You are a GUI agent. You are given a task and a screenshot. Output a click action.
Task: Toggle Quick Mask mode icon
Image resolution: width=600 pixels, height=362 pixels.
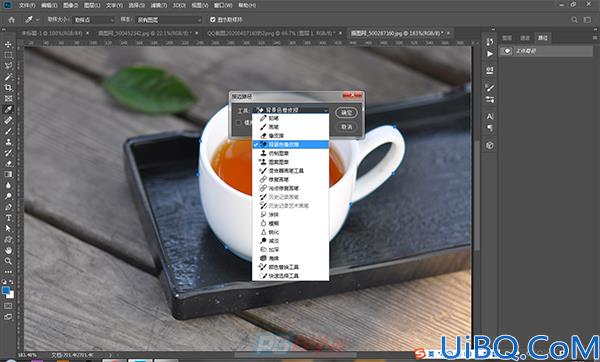[x=8, y=306]
